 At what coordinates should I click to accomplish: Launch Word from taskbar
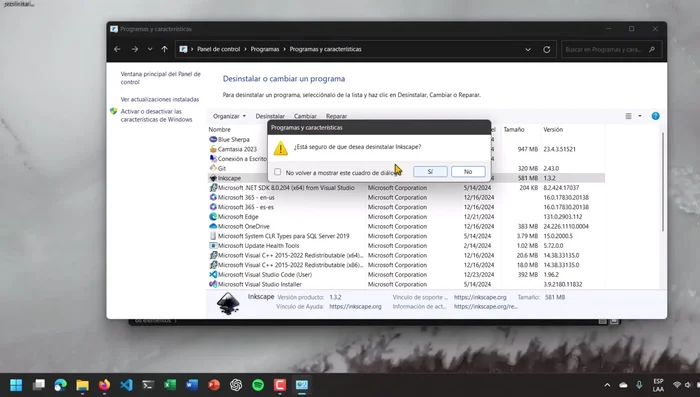(x=192, y=385)
